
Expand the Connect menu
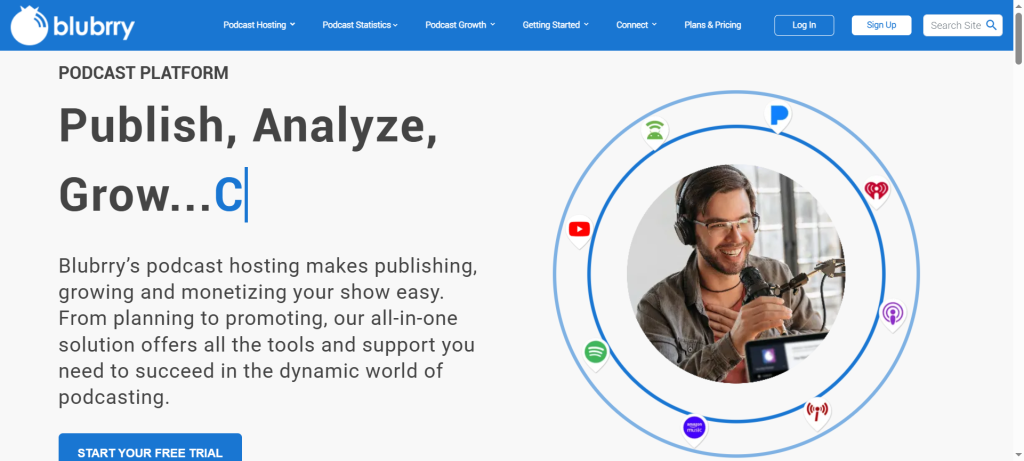click(636, 25)
